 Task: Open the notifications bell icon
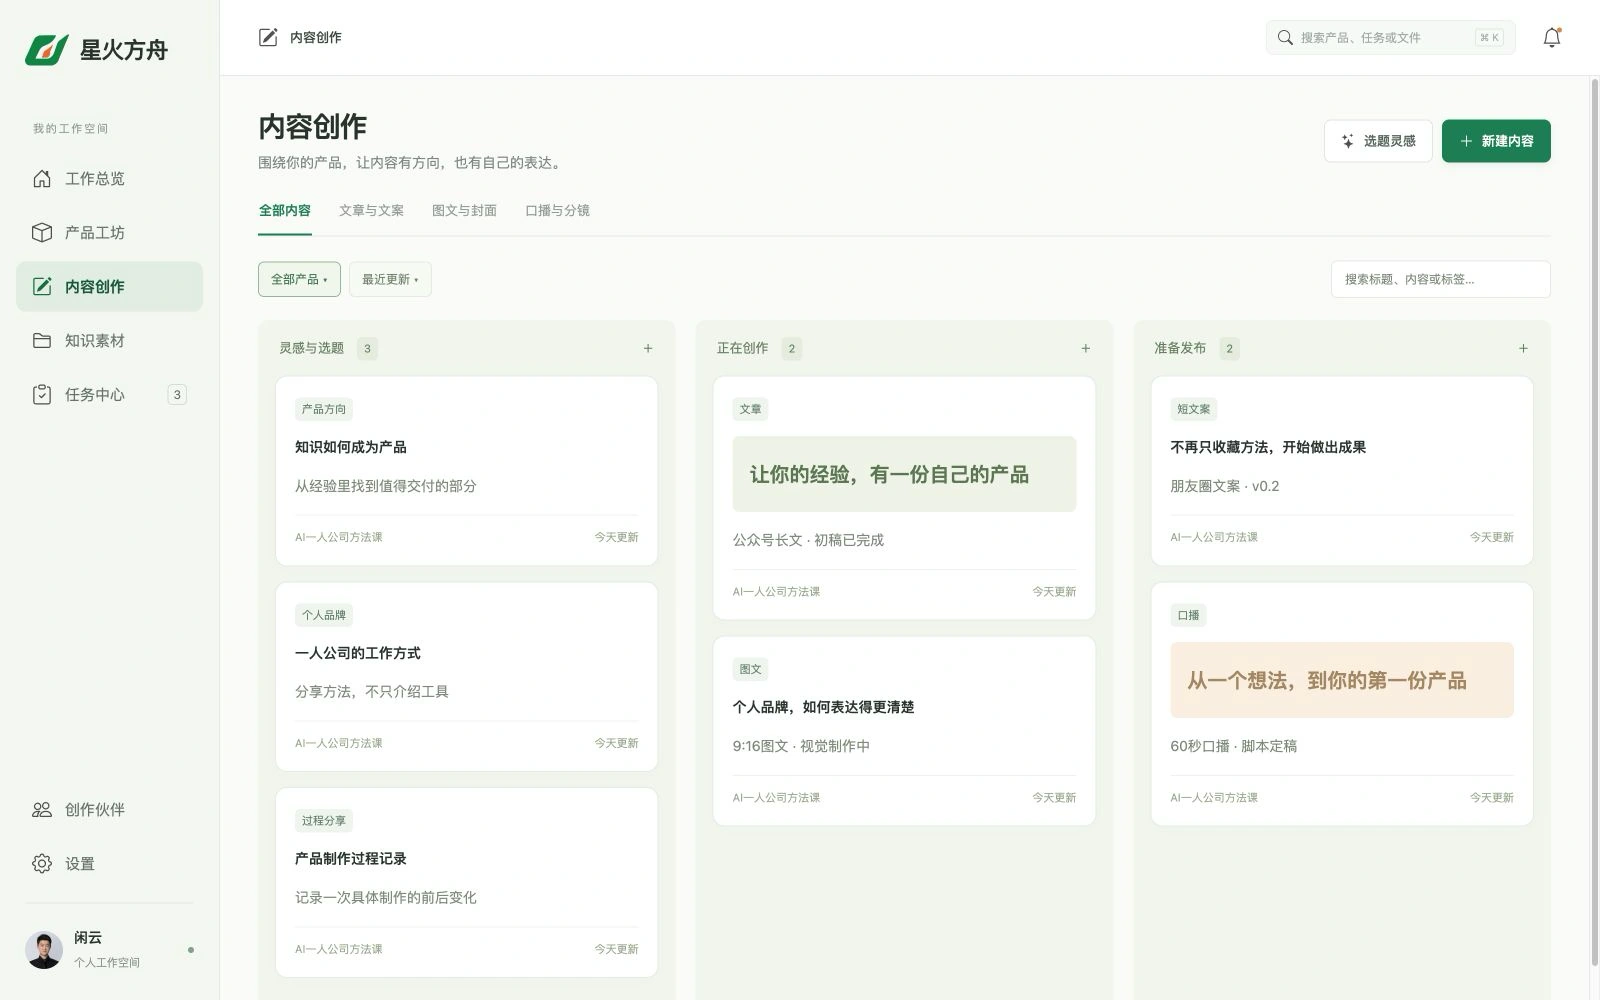click(x=1552, y=38)
